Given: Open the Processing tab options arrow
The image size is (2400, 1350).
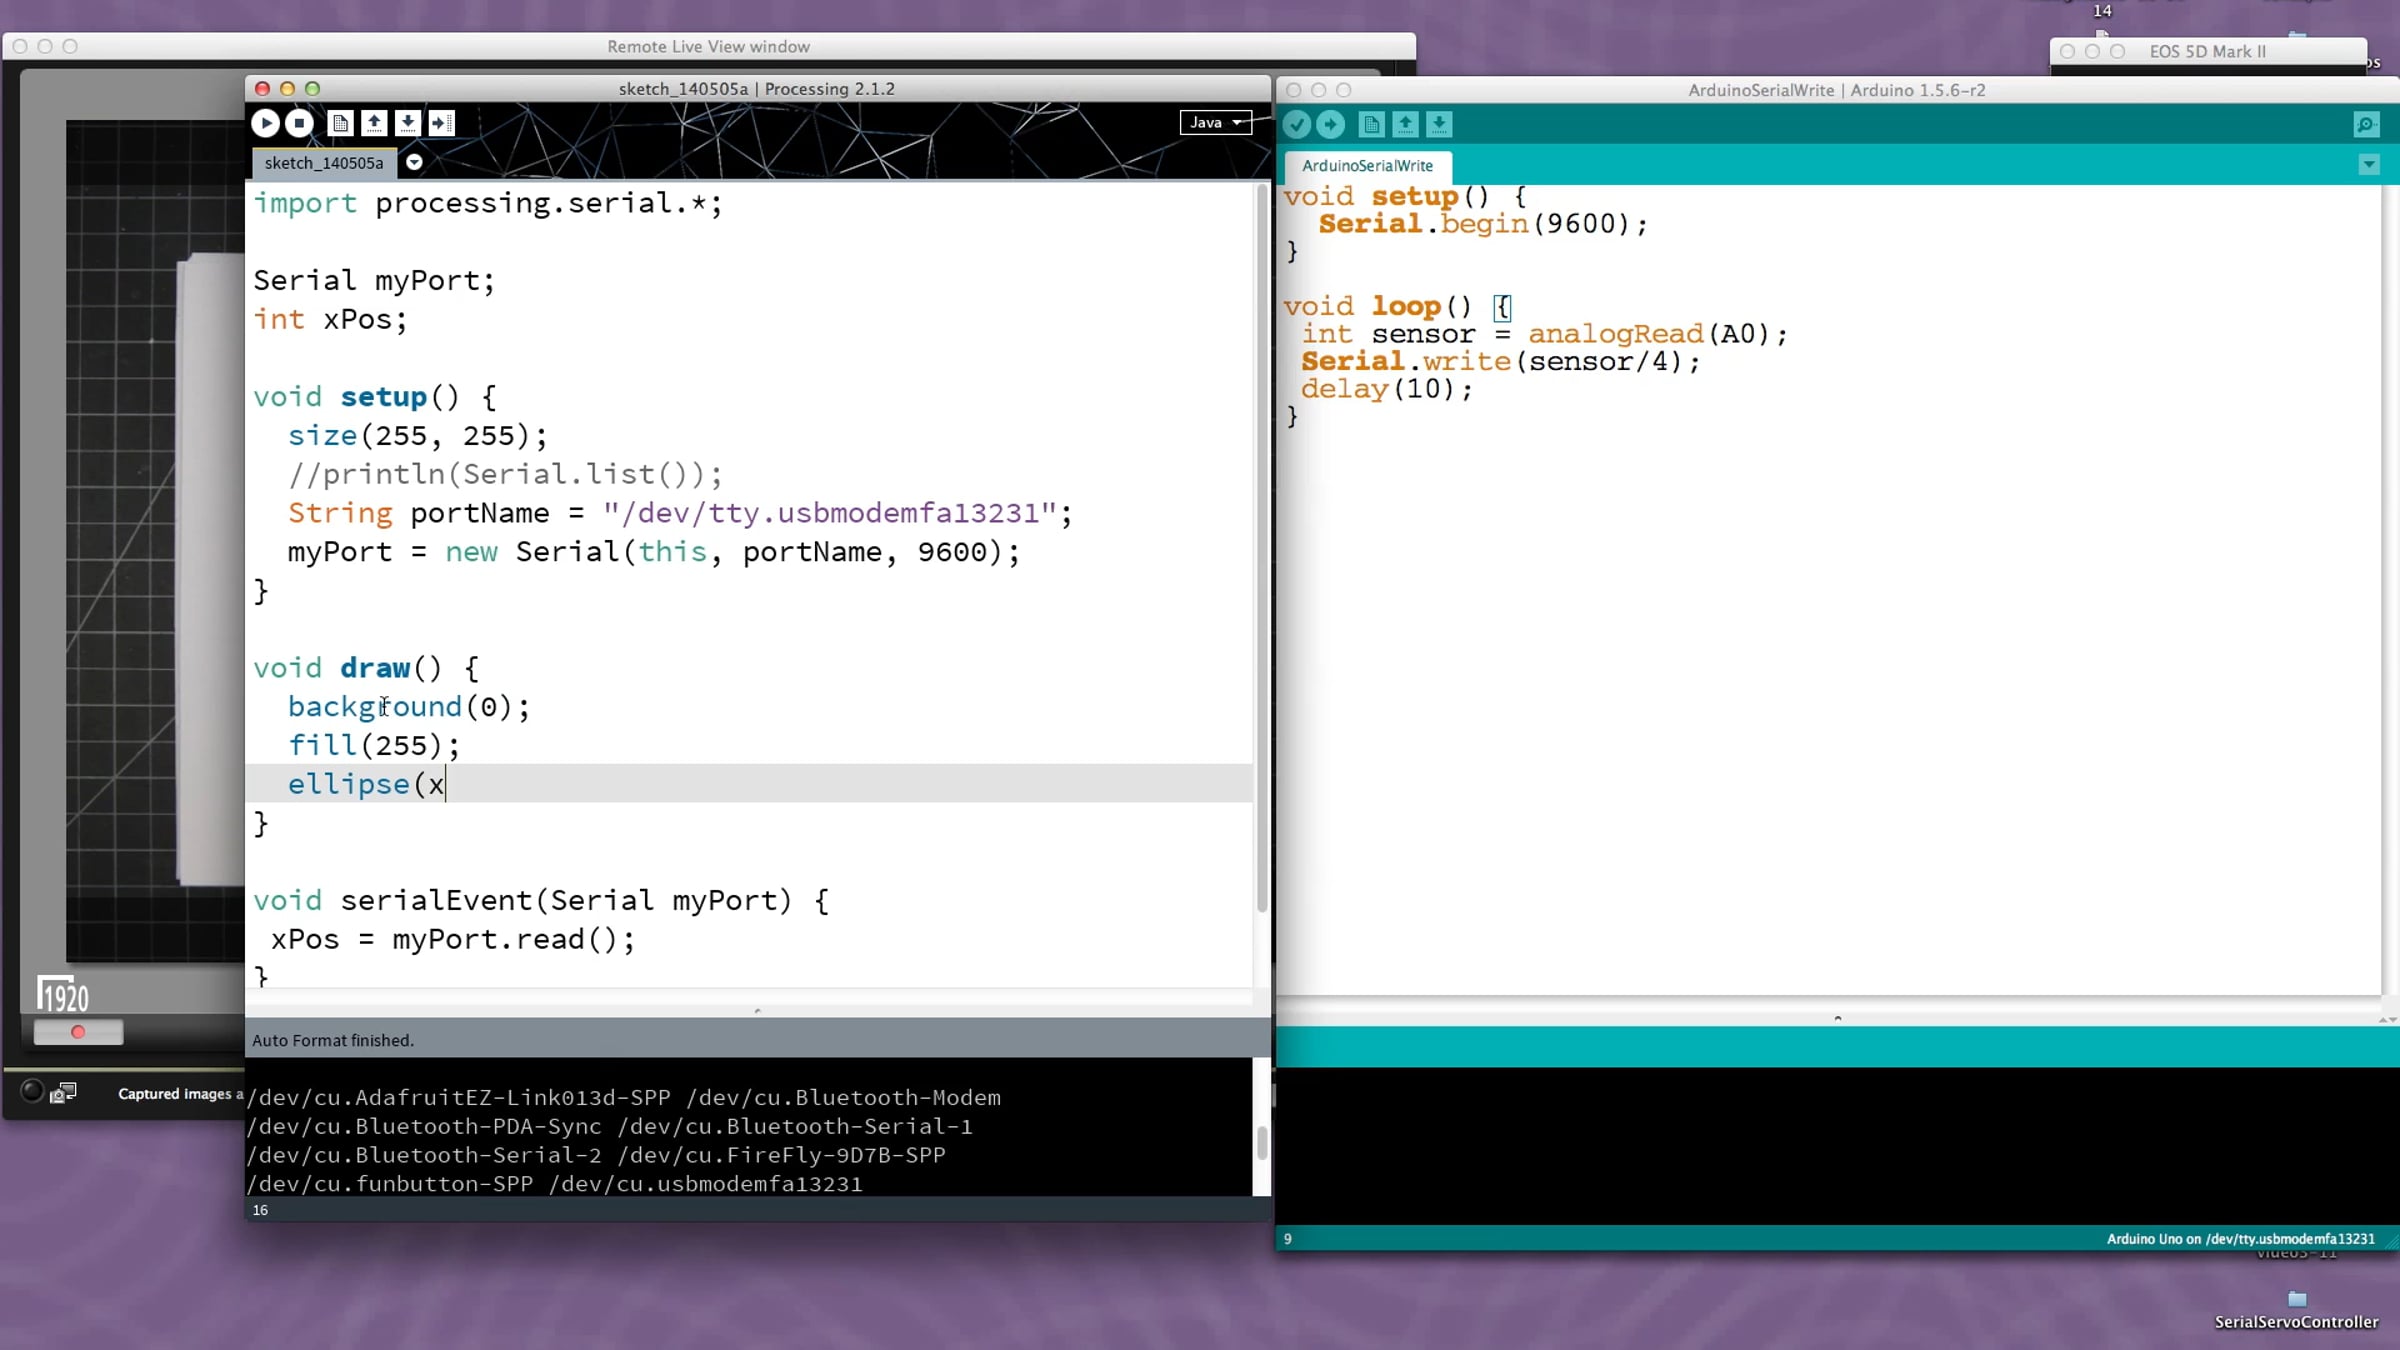Looking at the screenshot, I should click(x=414, y=163).
